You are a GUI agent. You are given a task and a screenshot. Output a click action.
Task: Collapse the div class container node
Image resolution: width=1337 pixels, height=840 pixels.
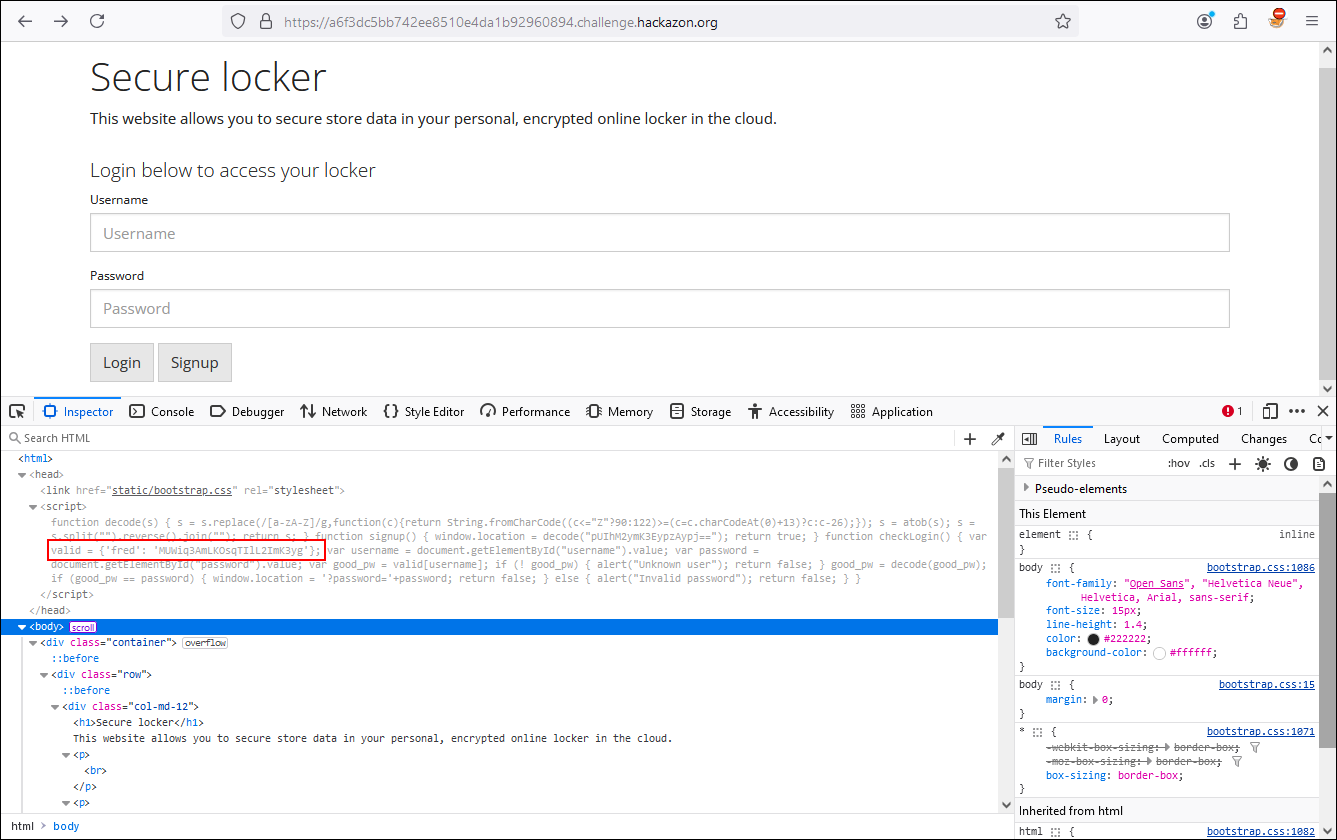pos(33,643)
